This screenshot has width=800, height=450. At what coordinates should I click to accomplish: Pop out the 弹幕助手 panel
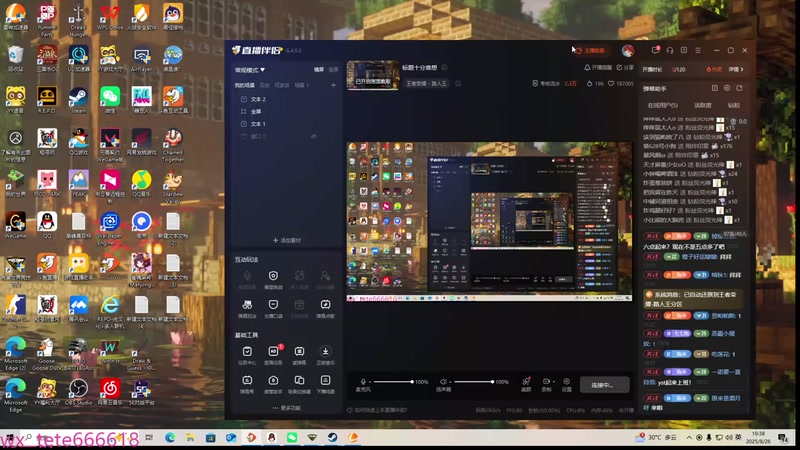tap(715, 88)
